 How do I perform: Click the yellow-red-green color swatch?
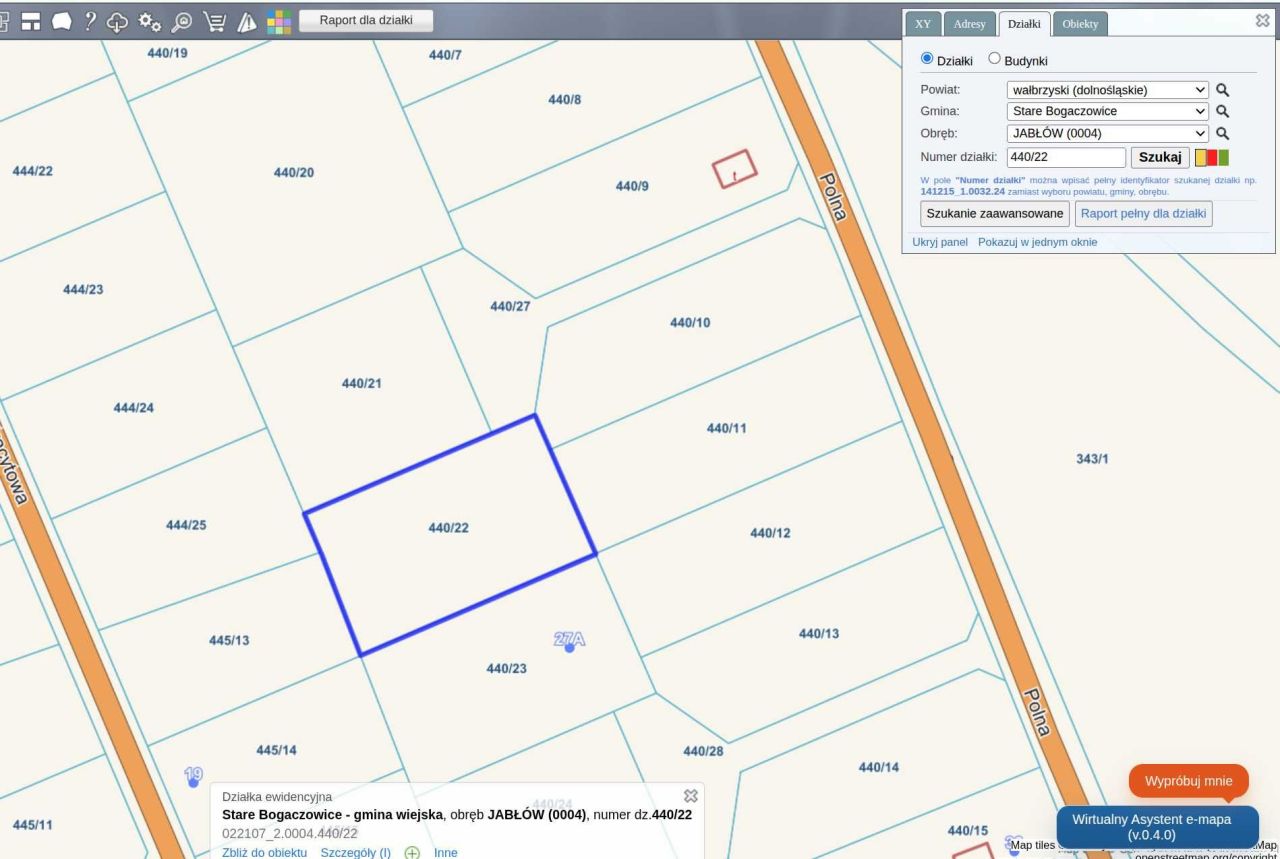1212,157
